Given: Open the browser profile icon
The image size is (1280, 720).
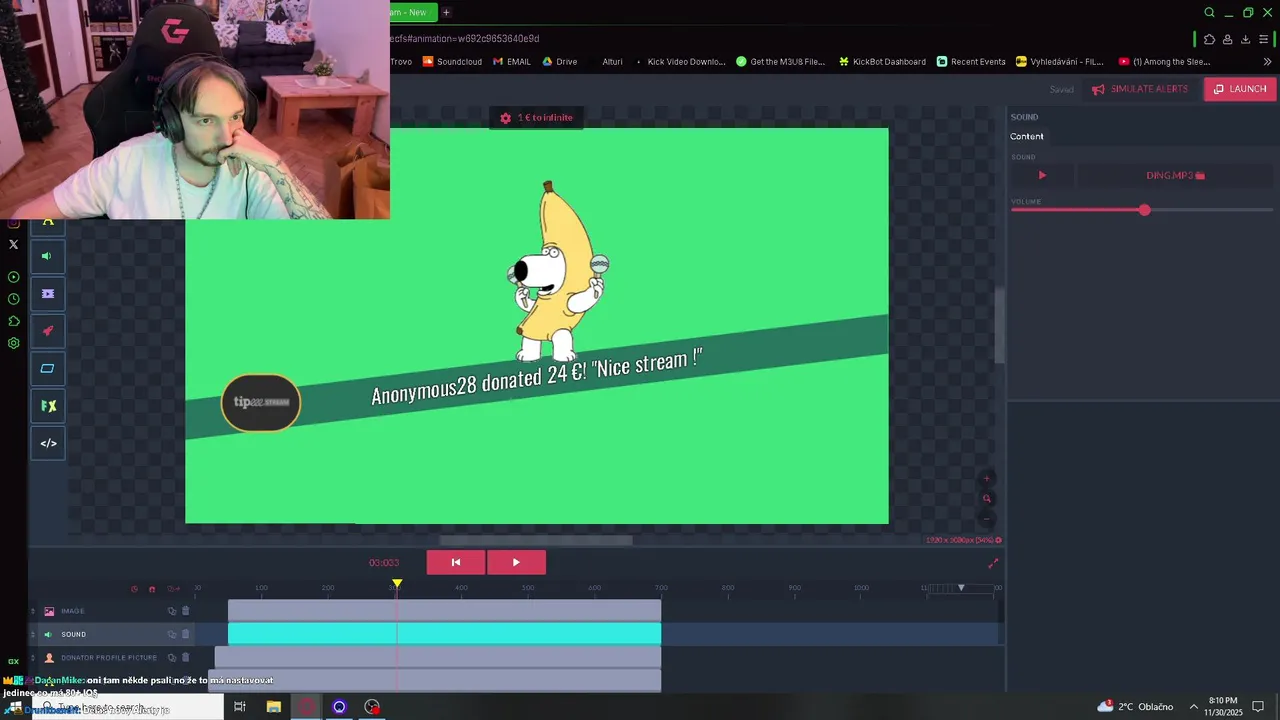Looking at the screenshot, I should click(x=1227, y=39).
